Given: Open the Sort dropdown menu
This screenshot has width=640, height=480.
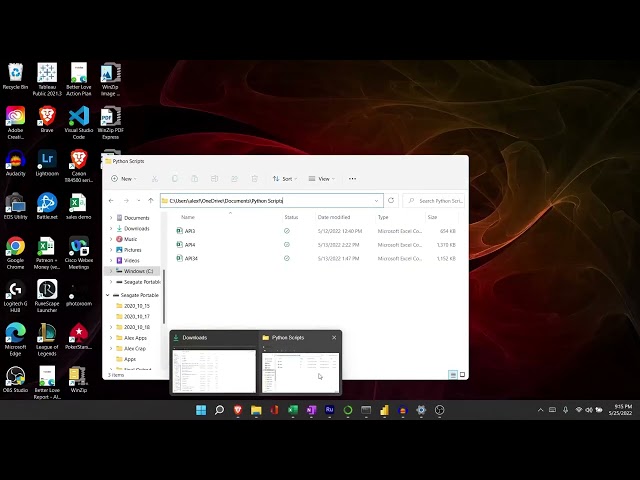Looking at the screenshot, I should [x=284, y=179].
